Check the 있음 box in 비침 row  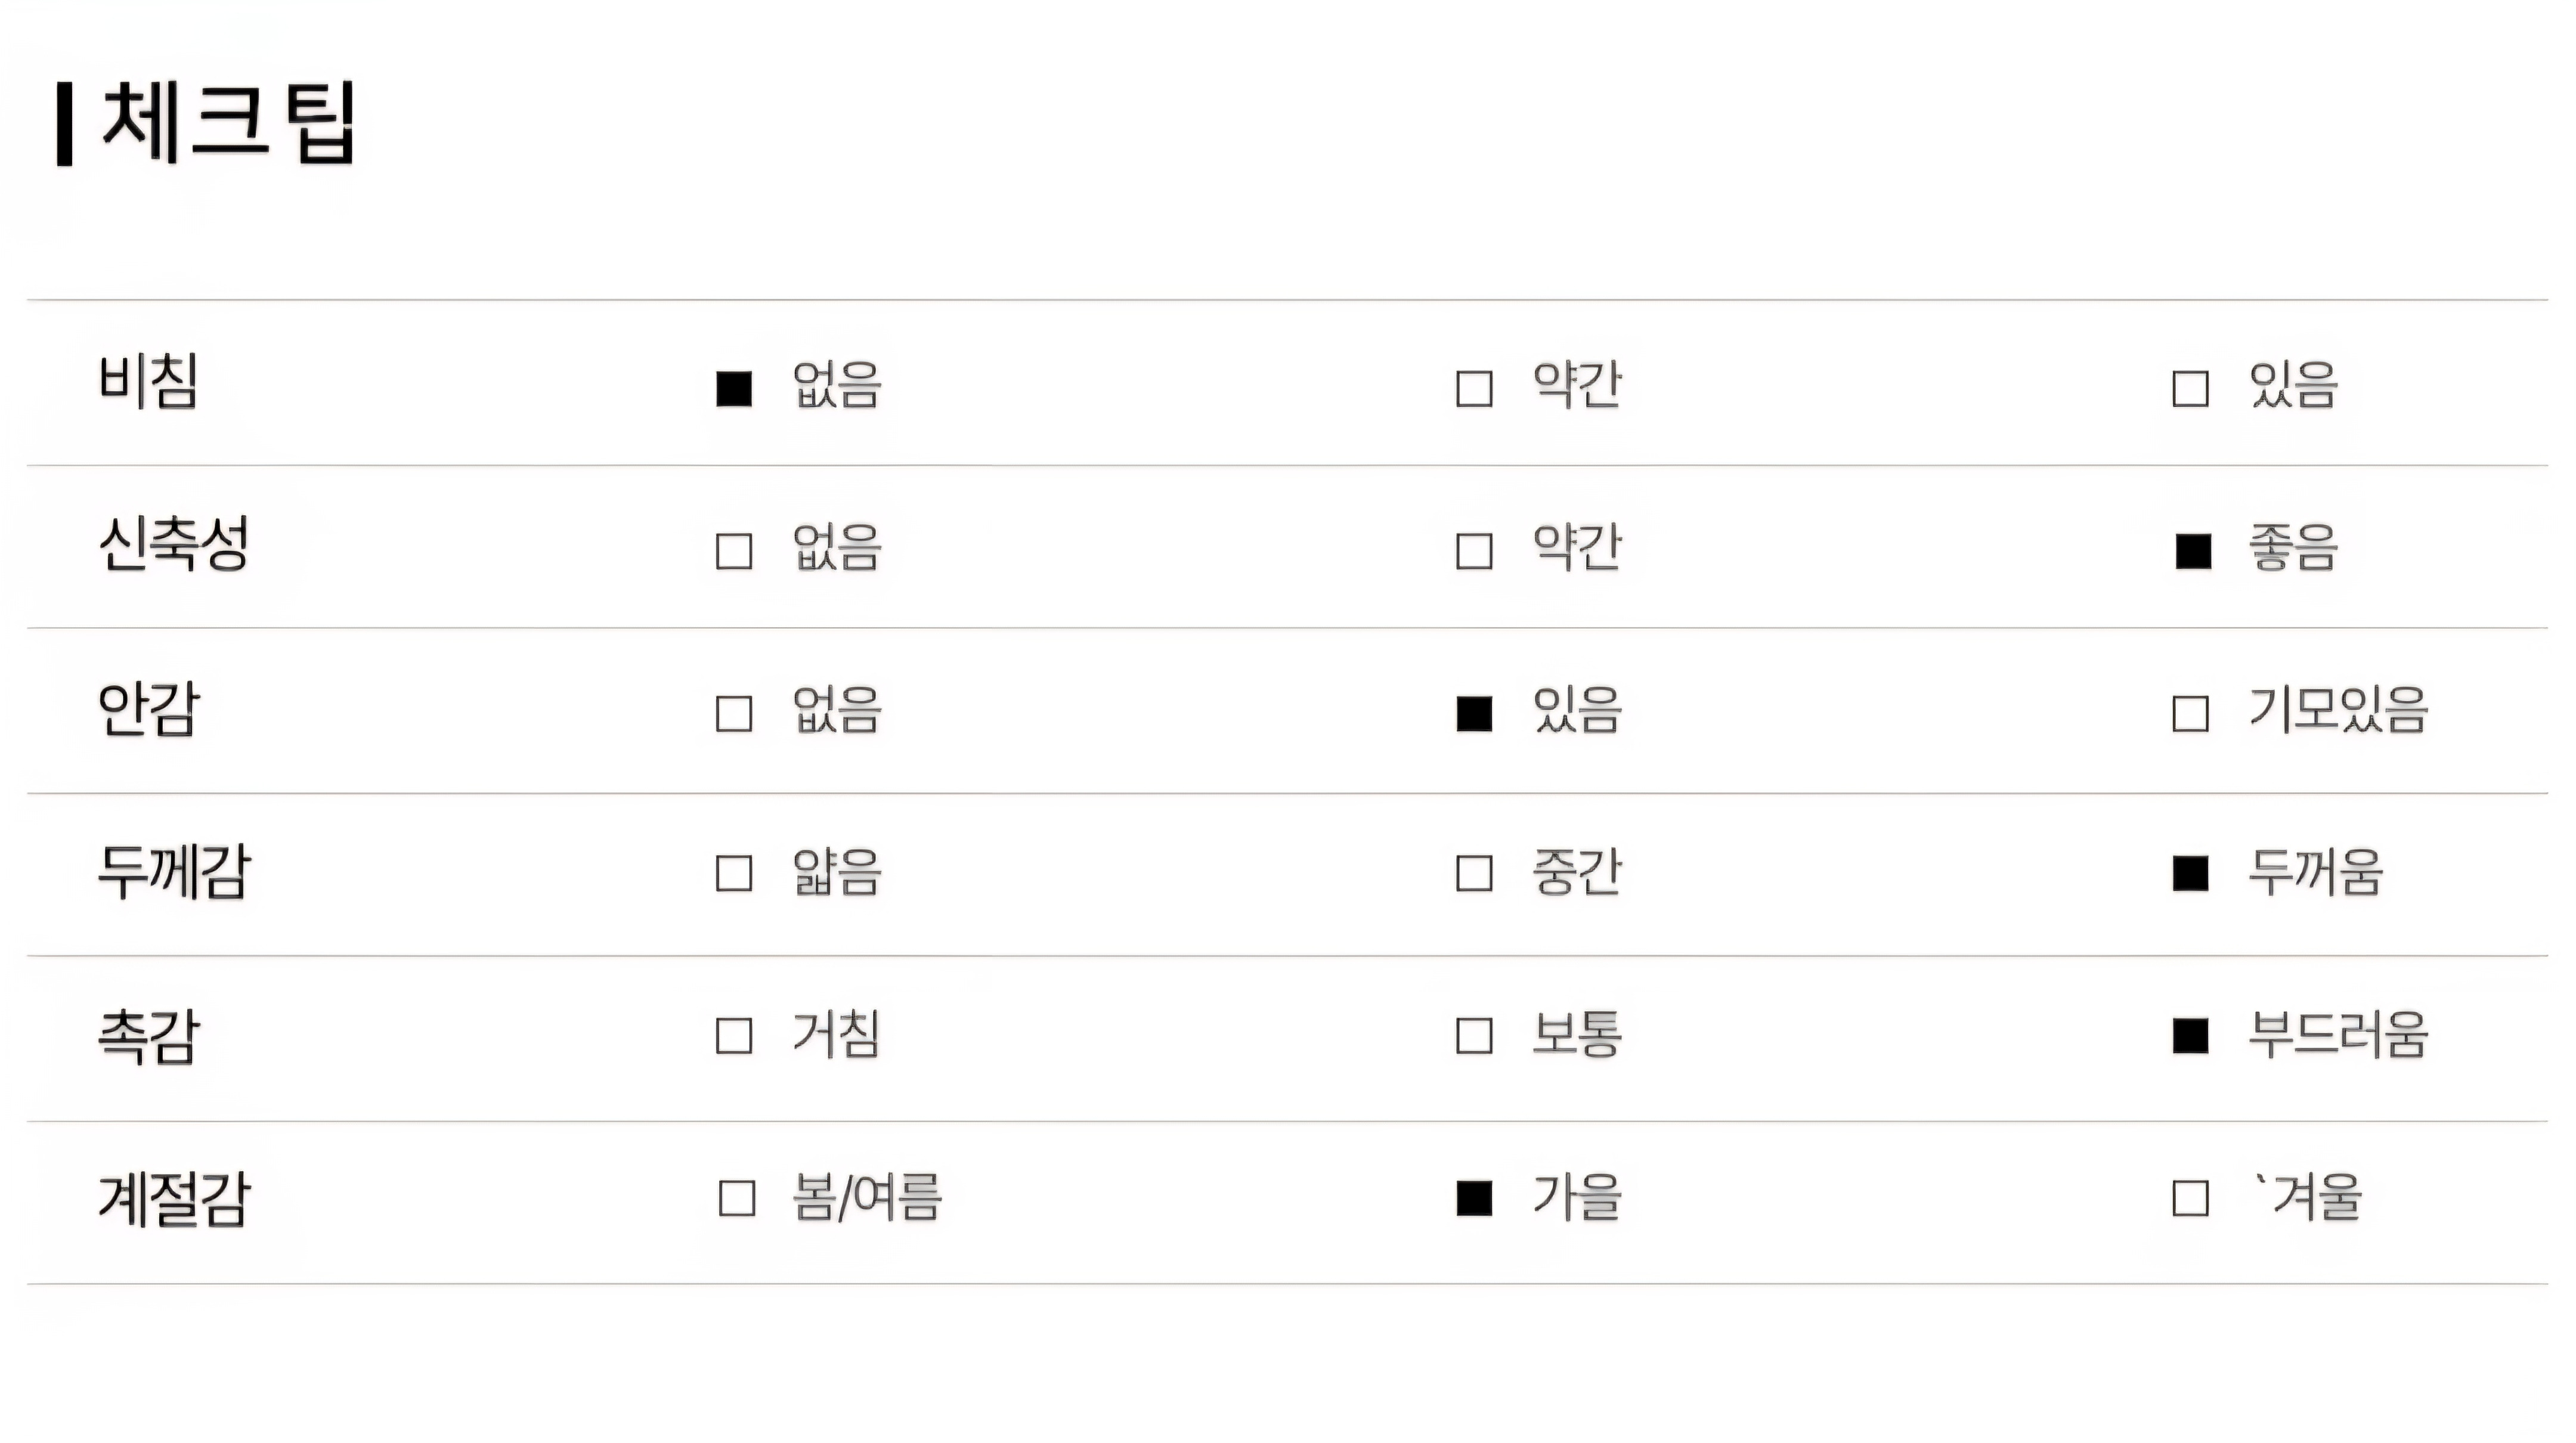tap(2190, 388)
